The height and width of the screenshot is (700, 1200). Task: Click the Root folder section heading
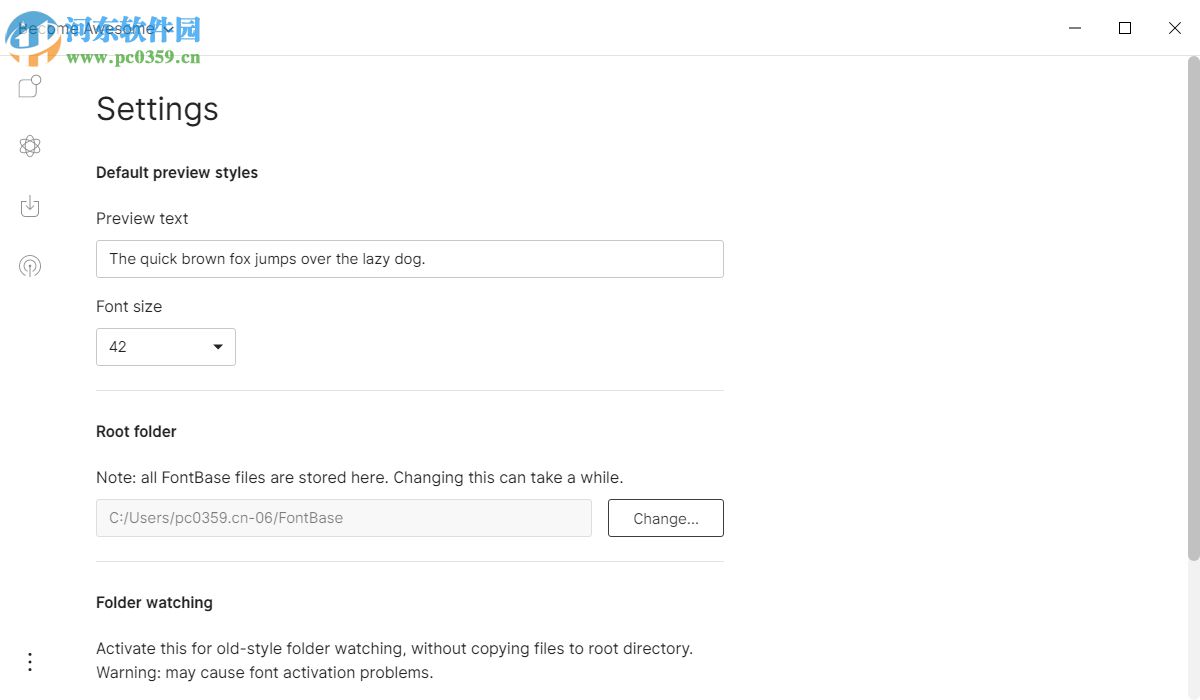pyautogui.click(x=136, y=432)
